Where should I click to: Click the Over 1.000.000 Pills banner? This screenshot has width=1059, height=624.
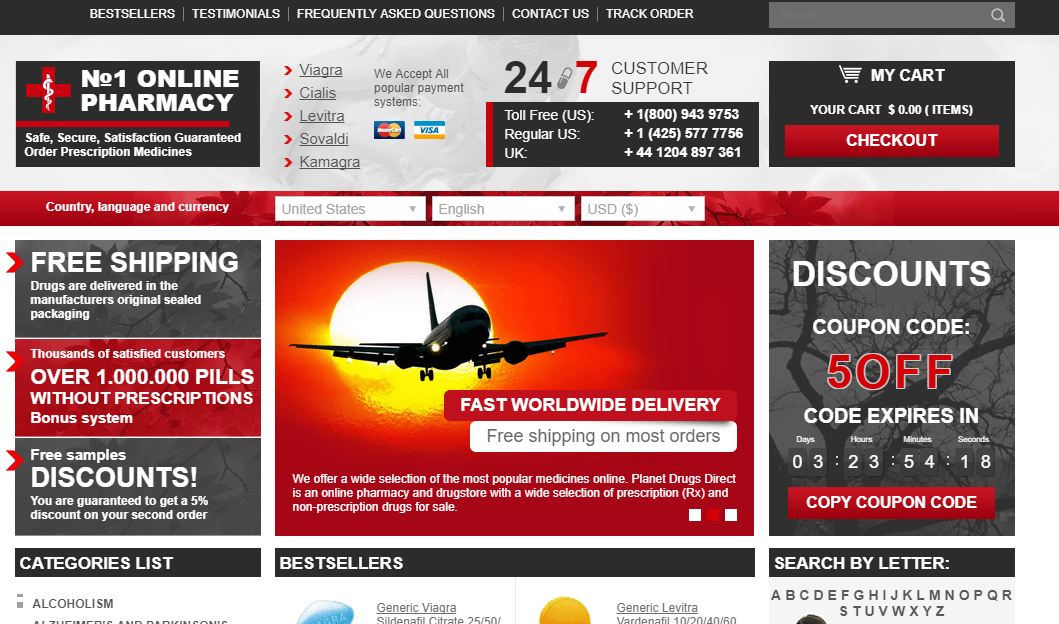click(x=138, y=388)
